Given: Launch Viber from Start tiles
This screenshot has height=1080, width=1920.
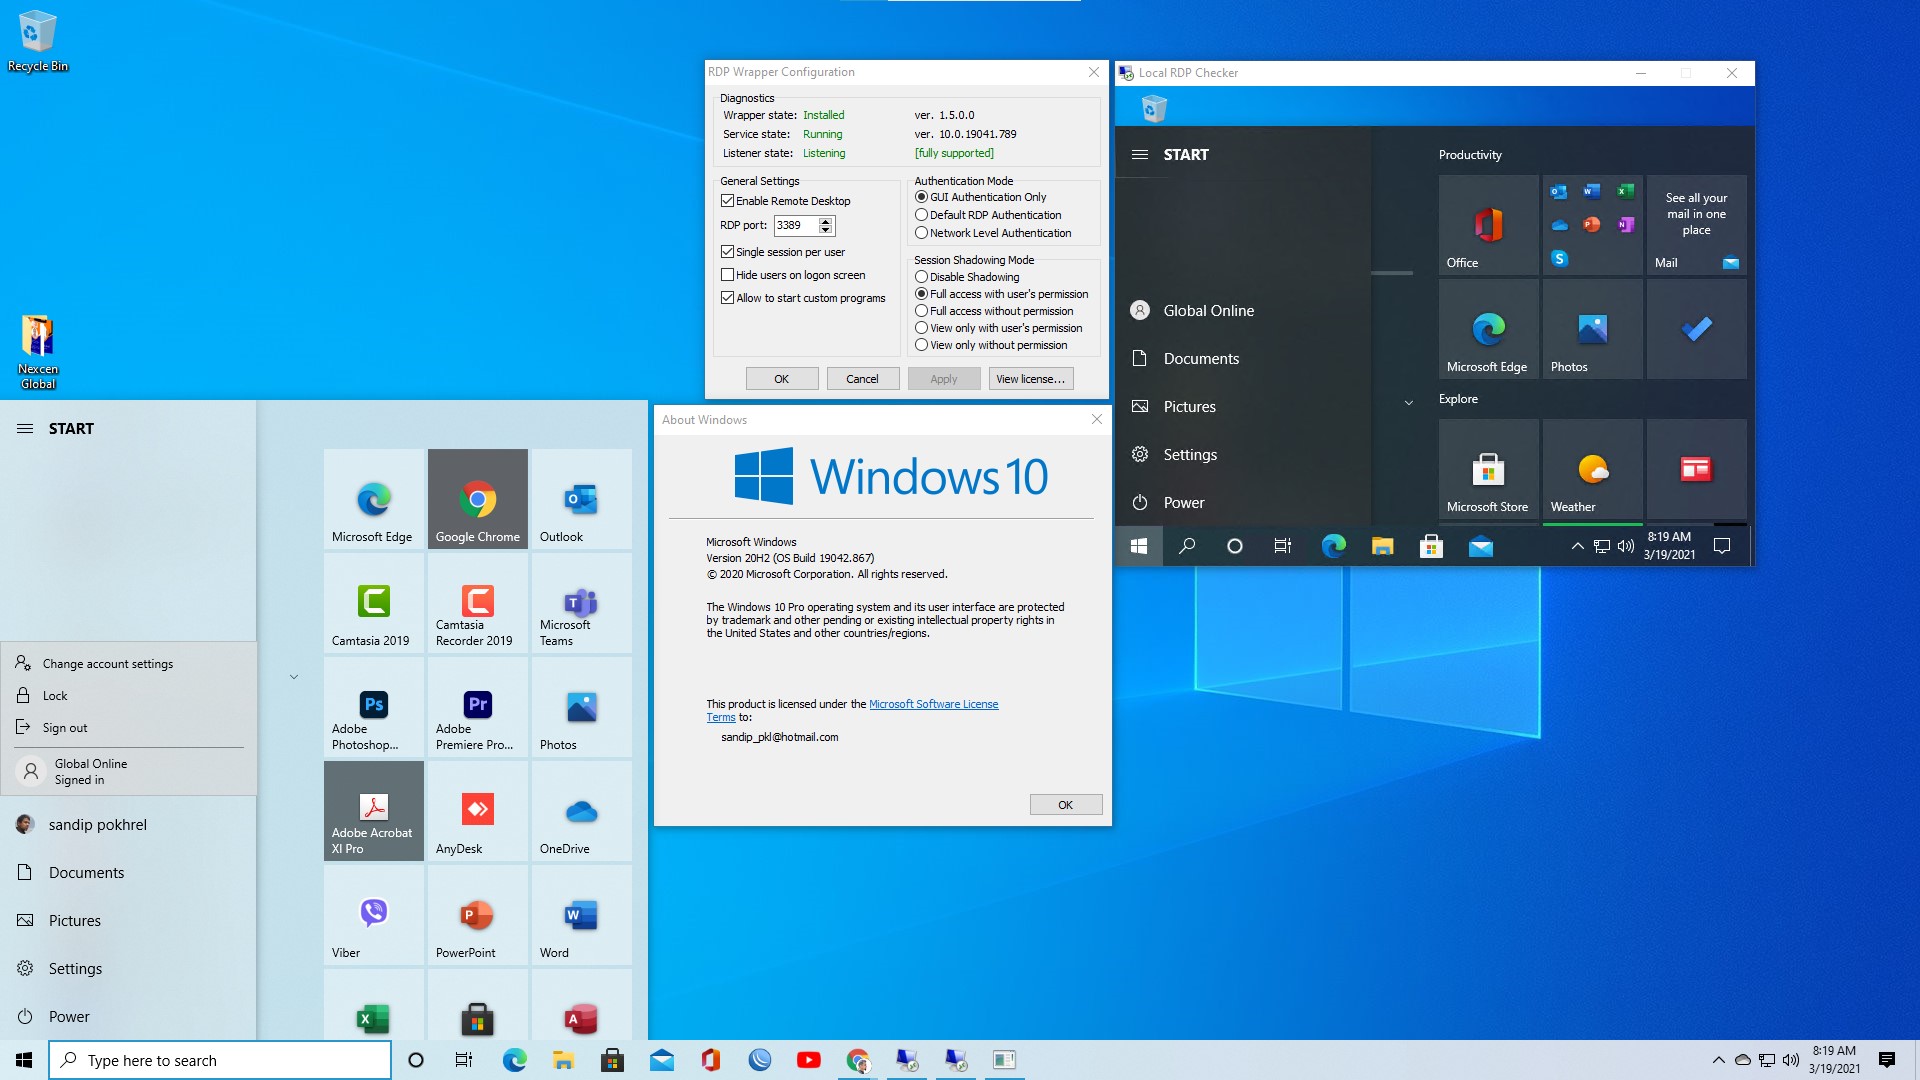Looking at the screenshot, I should pyautogui.click(x=374, y=915).
